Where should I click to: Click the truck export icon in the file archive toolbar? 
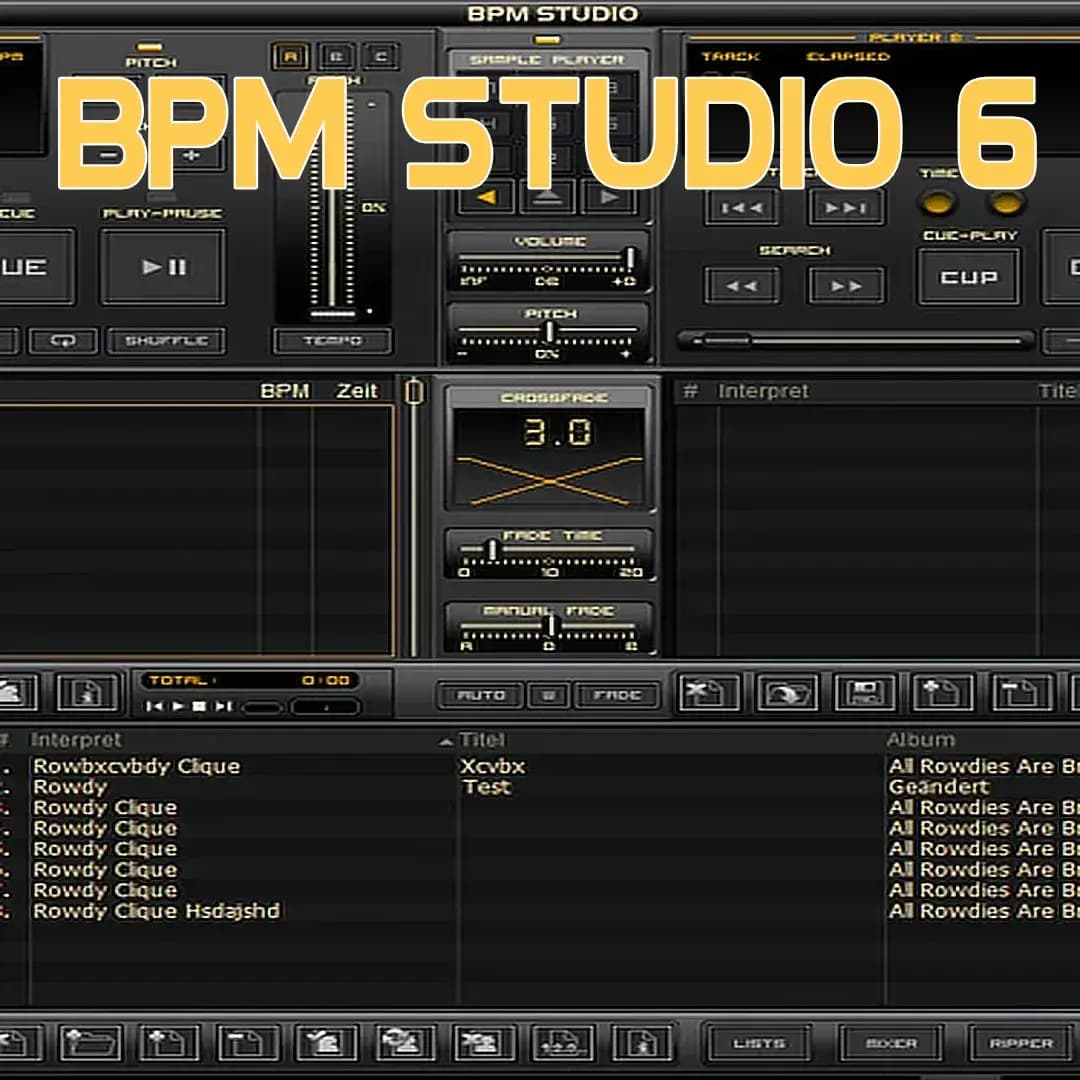pos(563,1043)
